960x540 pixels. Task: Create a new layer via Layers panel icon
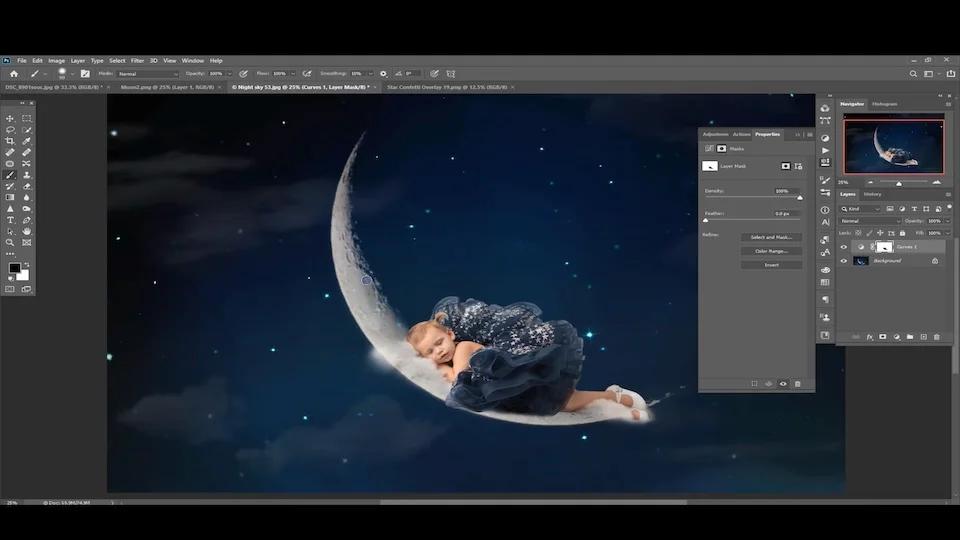tap(923, 337)
